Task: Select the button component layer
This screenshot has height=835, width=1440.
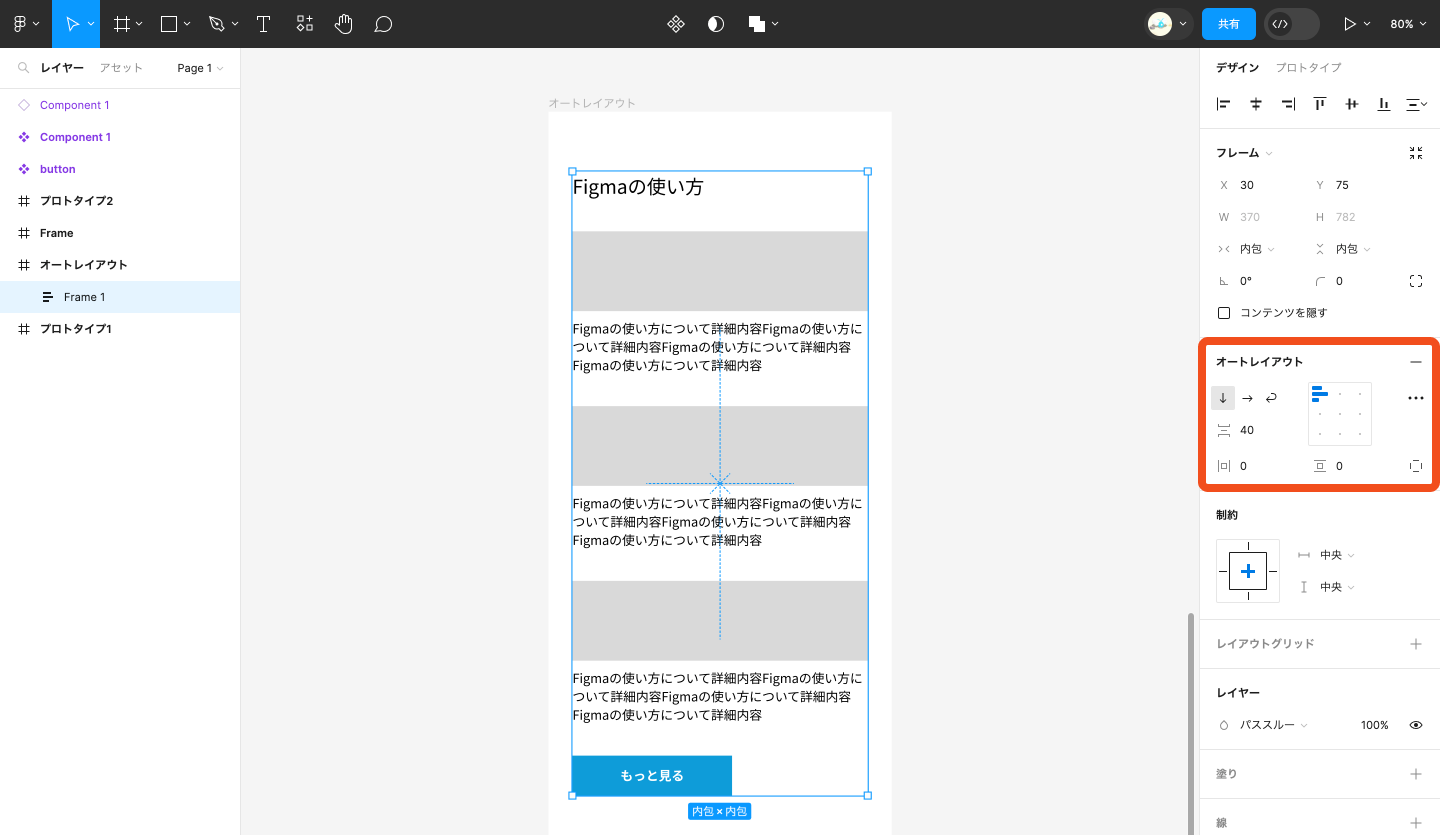Action: tap(120, 169)
